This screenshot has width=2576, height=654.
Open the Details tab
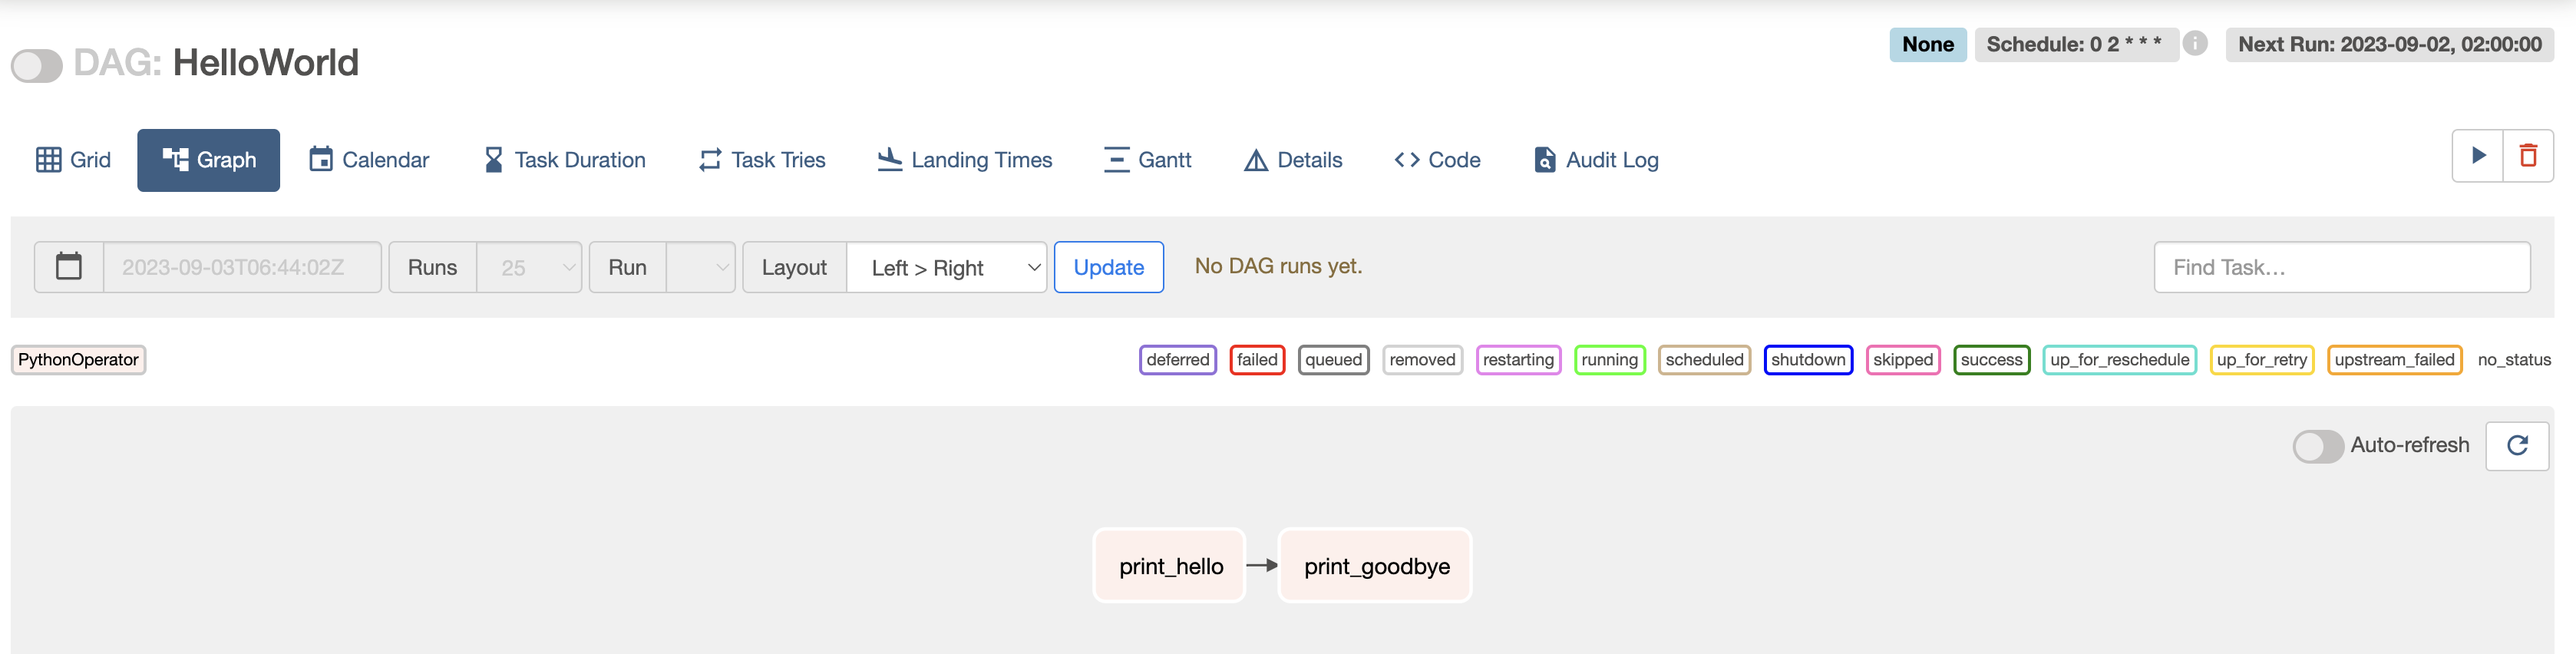point(1293,160)
